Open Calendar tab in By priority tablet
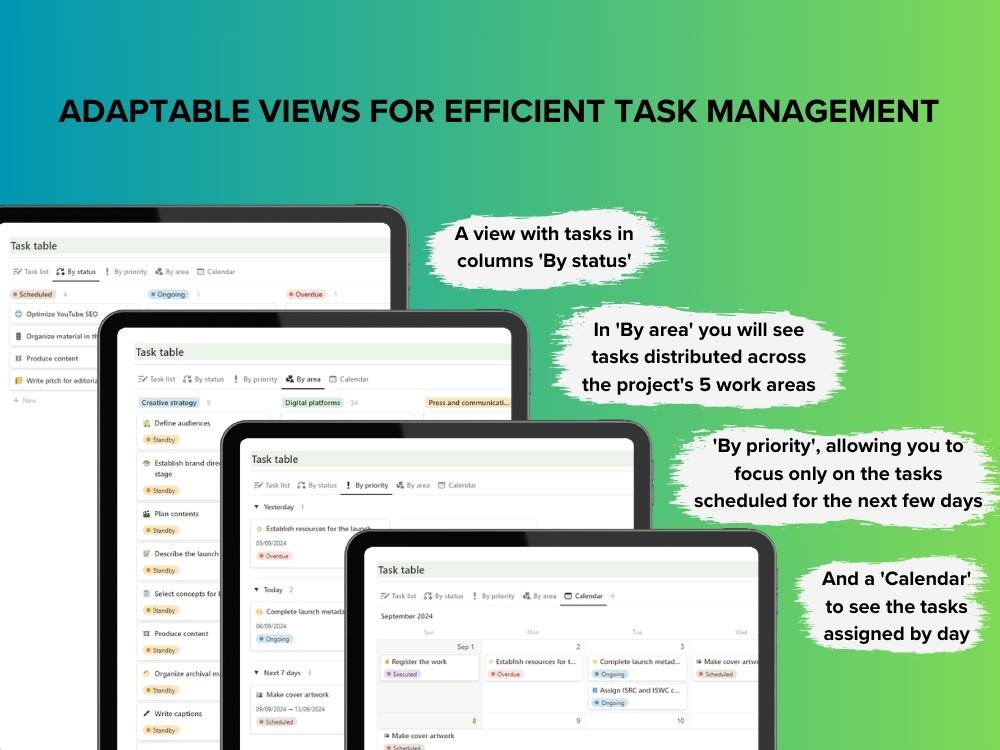1000x750 pixels. point(457,485)
